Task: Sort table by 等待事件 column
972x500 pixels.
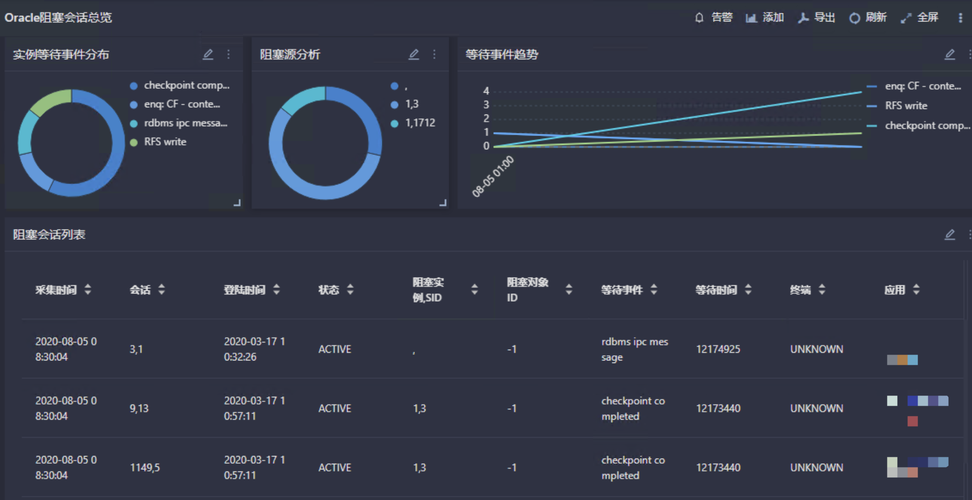Action: (x=654, y=289)
